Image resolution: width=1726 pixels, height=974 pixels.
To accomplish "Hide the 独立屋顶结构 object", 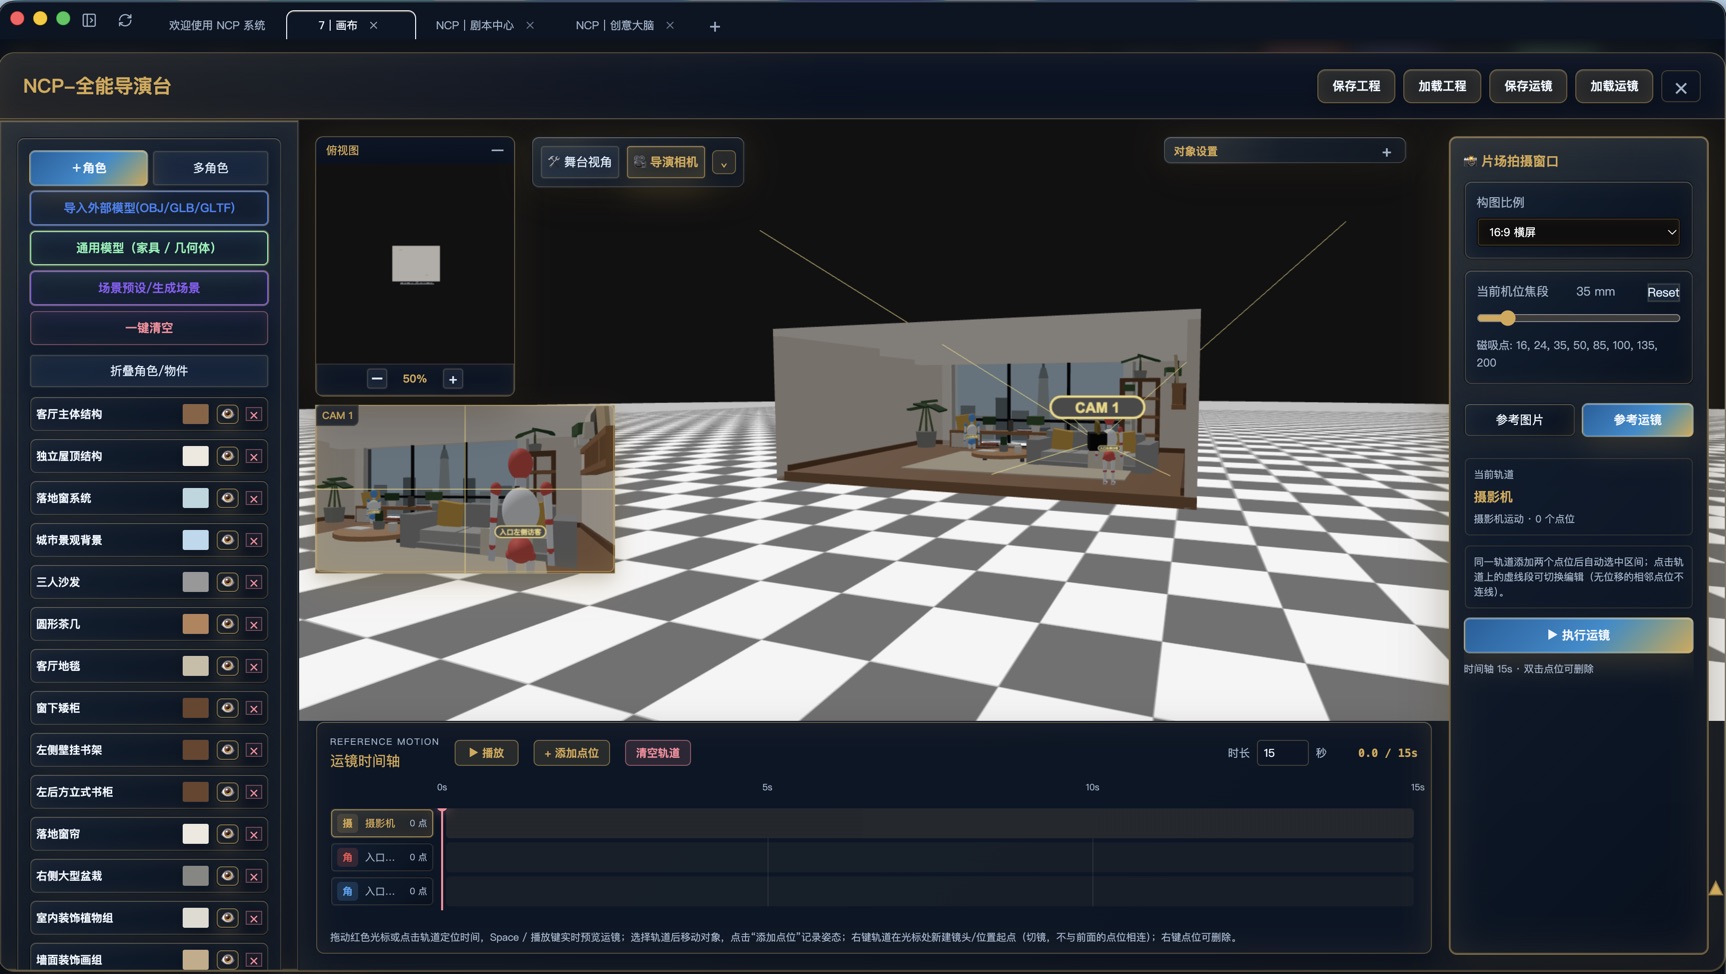I will pos(228,456).
